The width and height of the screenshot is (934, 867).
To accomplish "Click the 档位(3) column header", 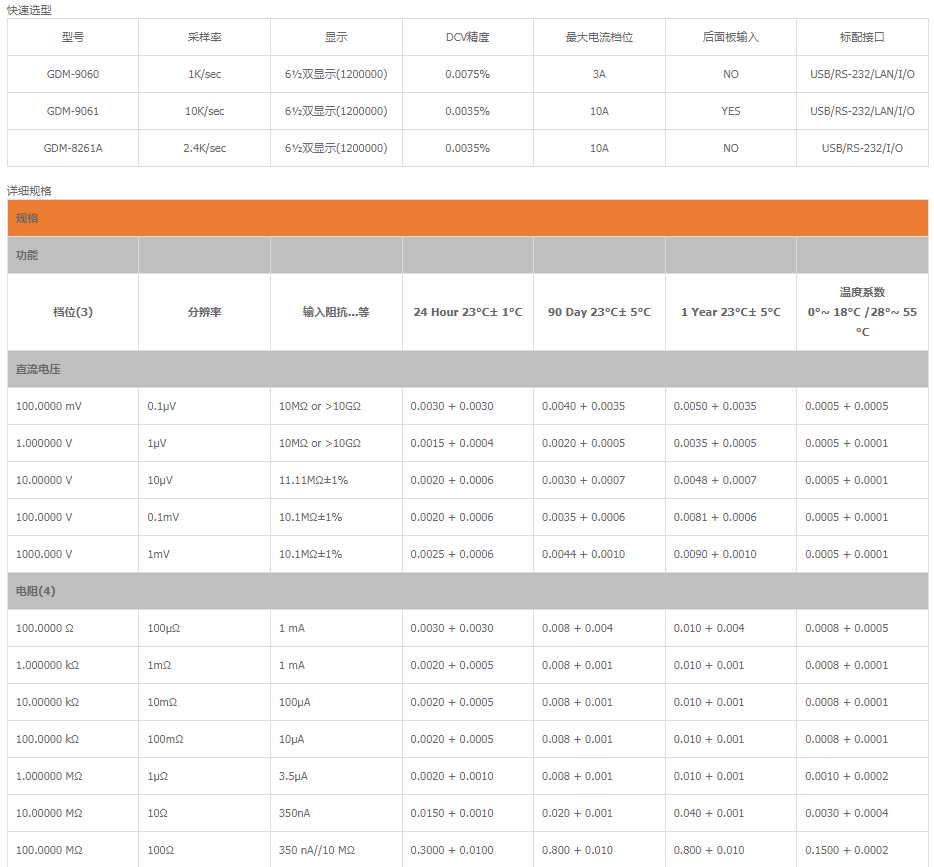I will coord(73,312).
